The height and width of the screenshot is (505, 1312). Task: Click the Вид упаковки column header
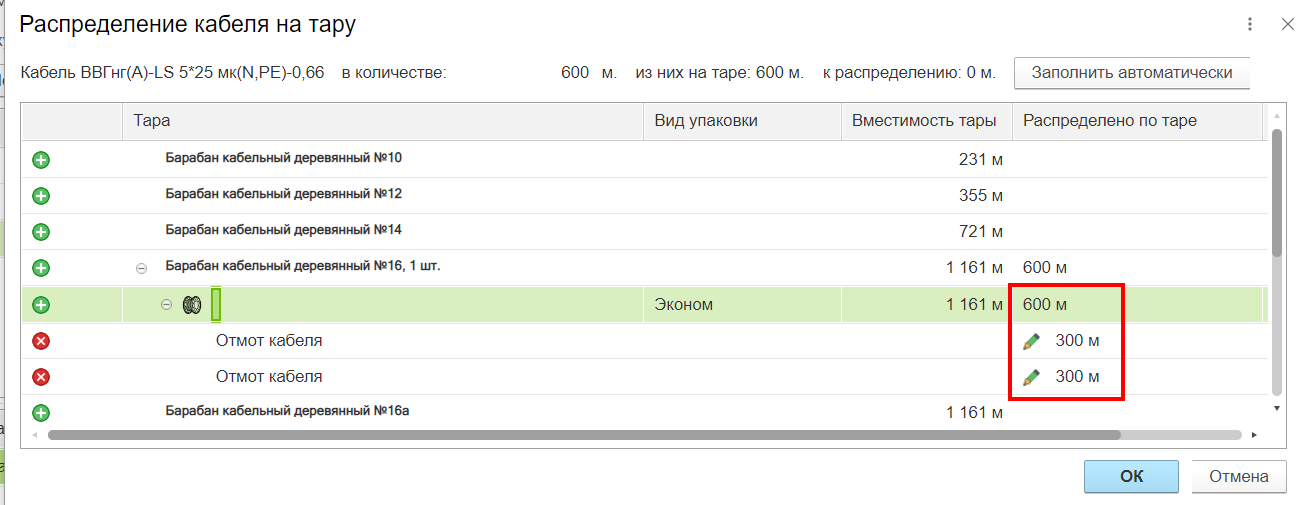click(706, 120)
